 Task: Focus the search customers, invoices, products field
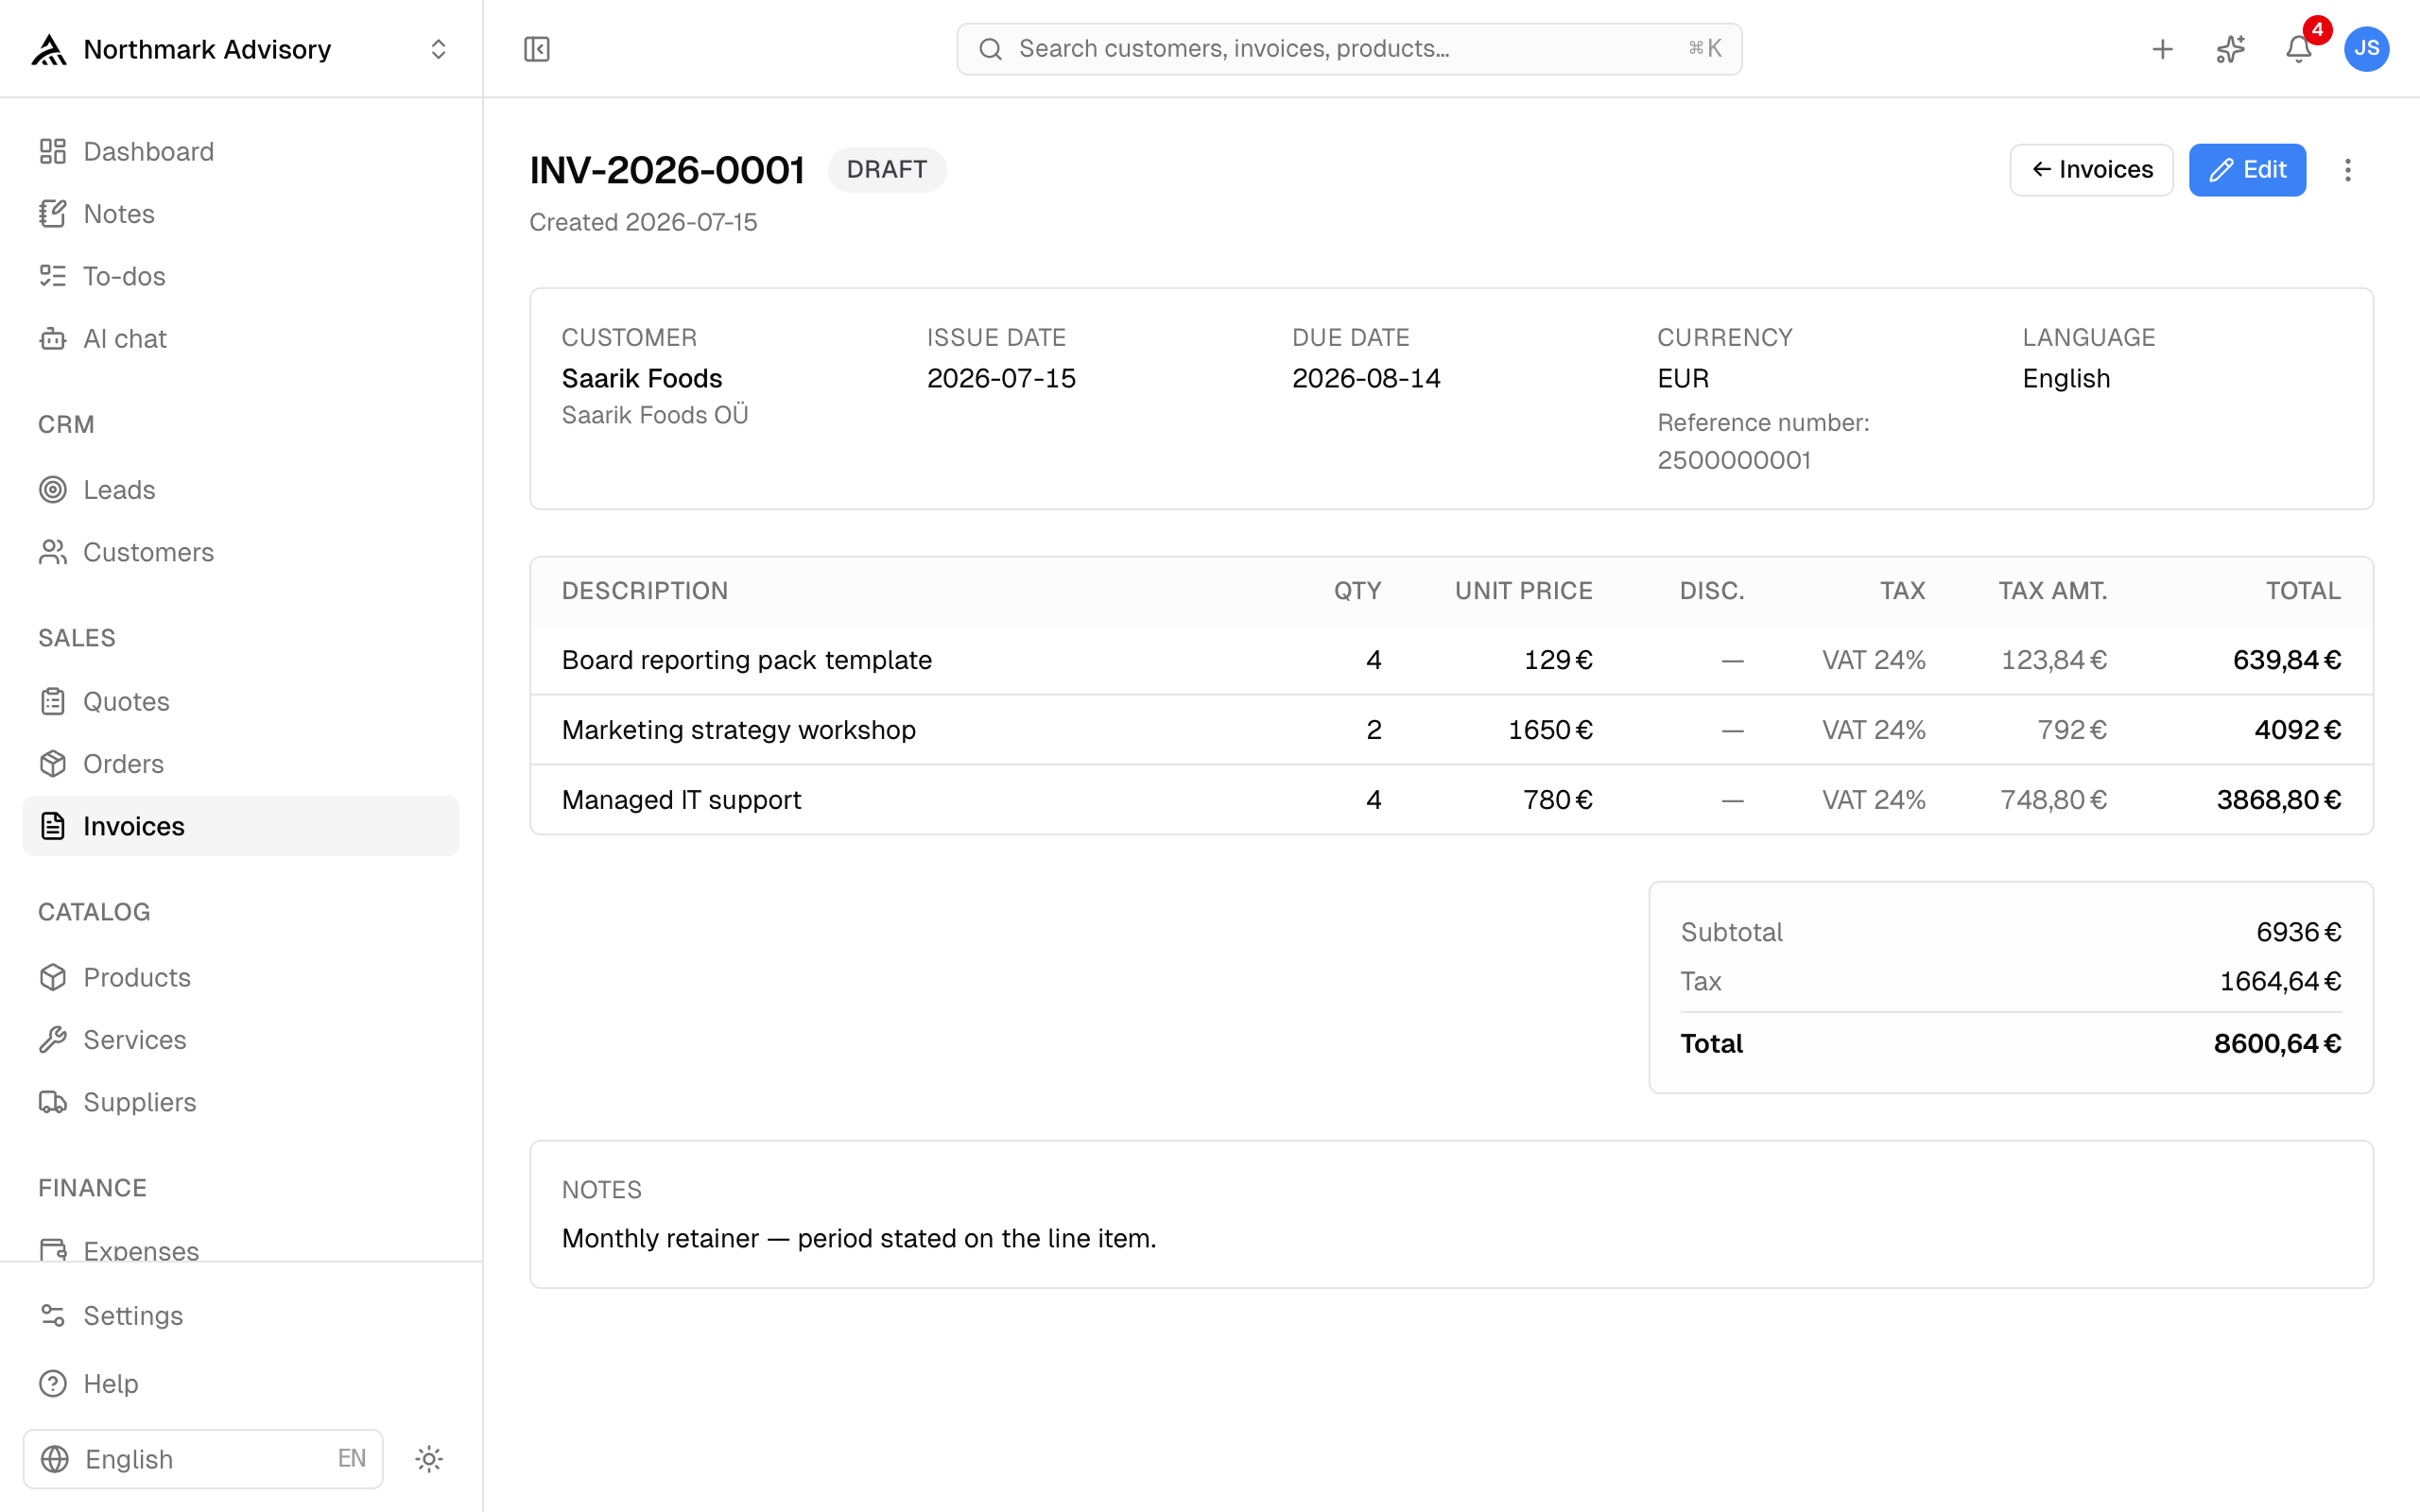(1349, 49)
